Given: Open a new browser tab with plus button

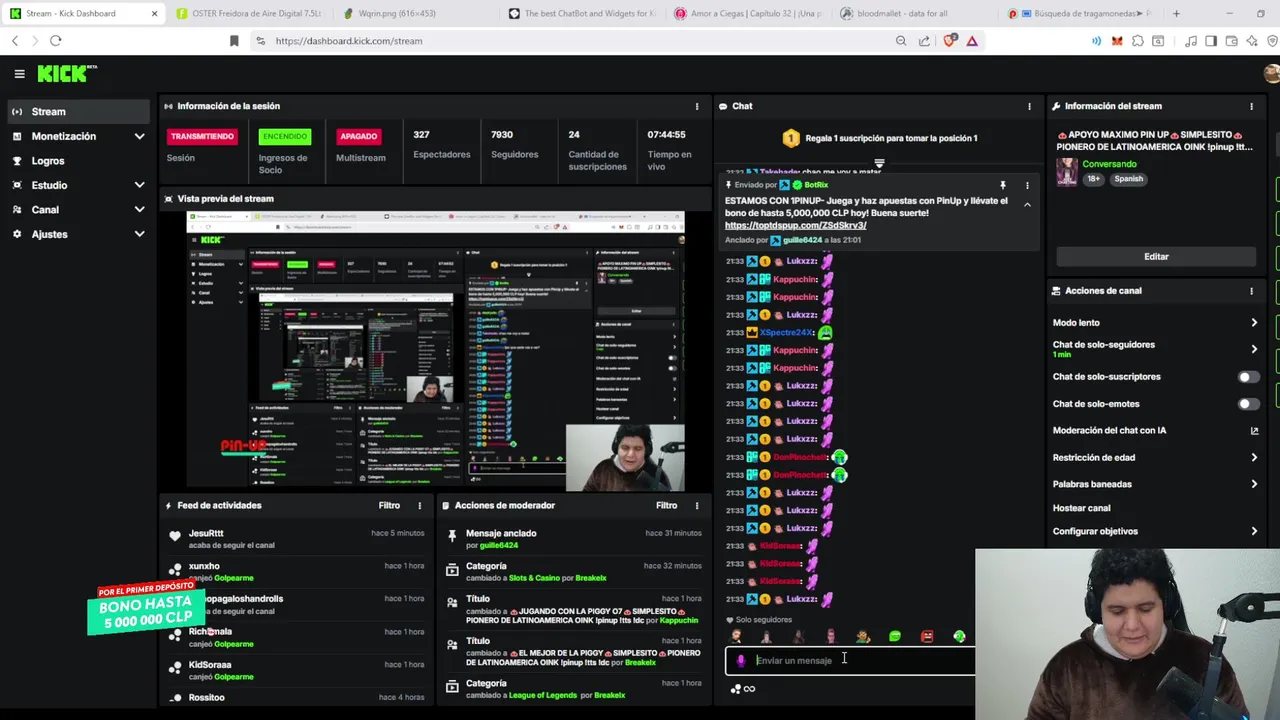Looking at the screenshot, I should point(1176,14).
